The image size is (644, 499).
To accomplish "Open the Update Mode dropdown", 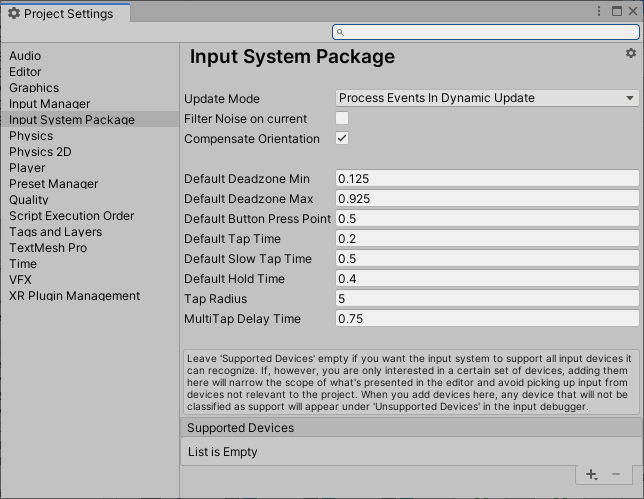I will pos(487,98).
